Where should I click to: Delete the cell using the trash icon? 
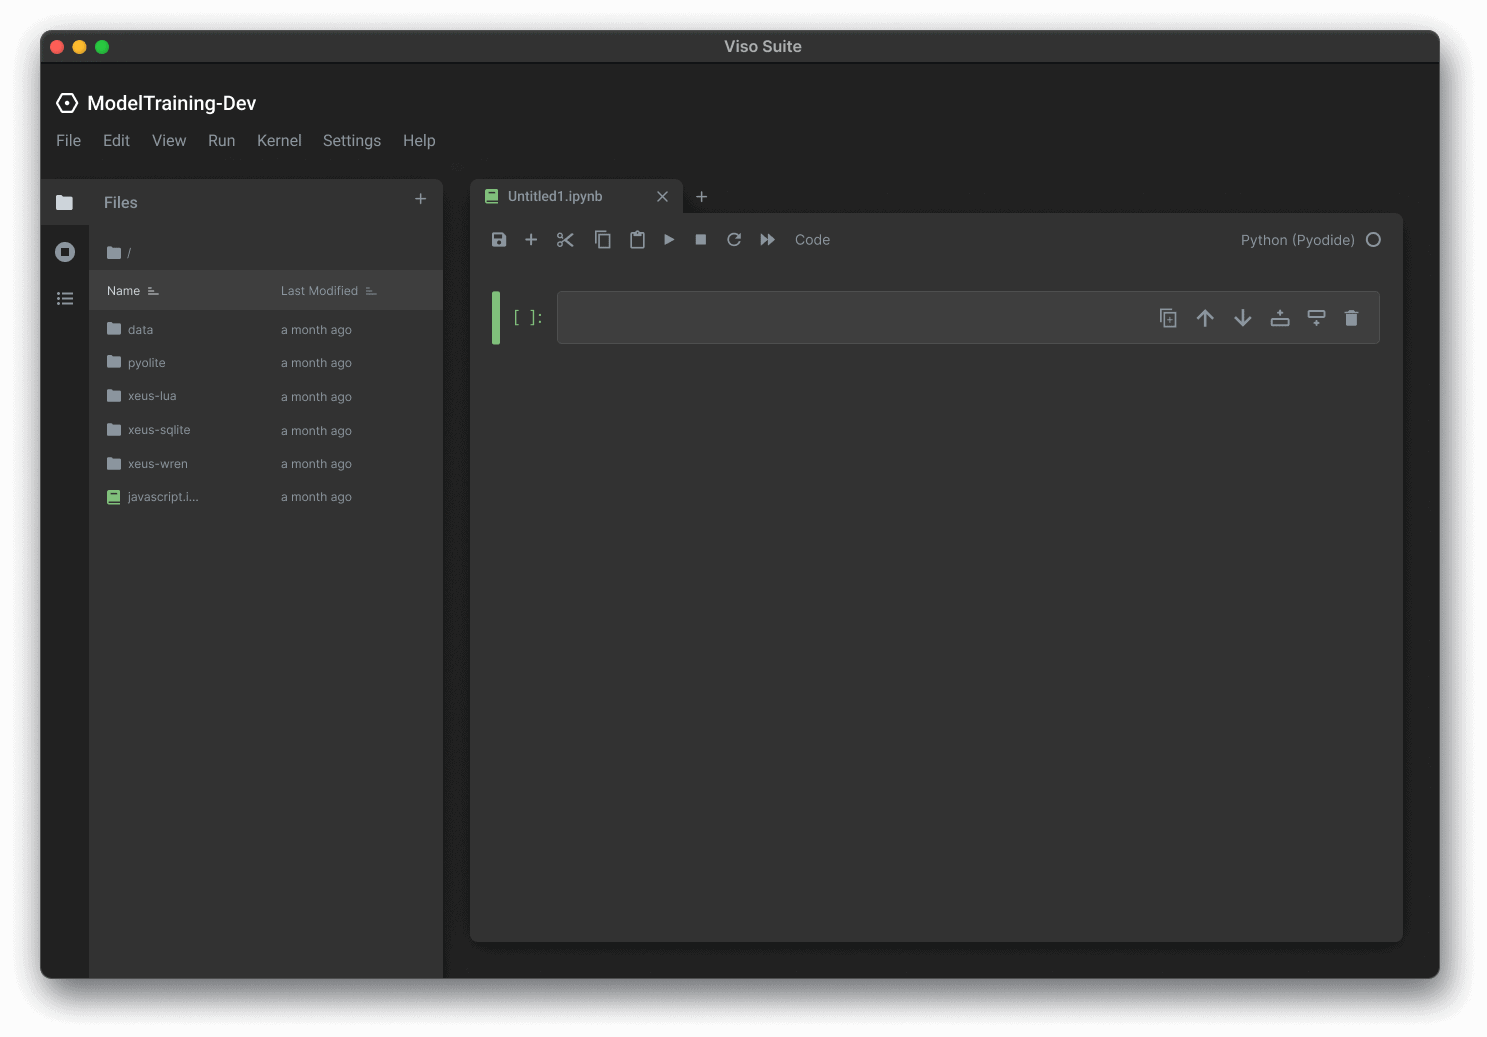point(1351,318)
